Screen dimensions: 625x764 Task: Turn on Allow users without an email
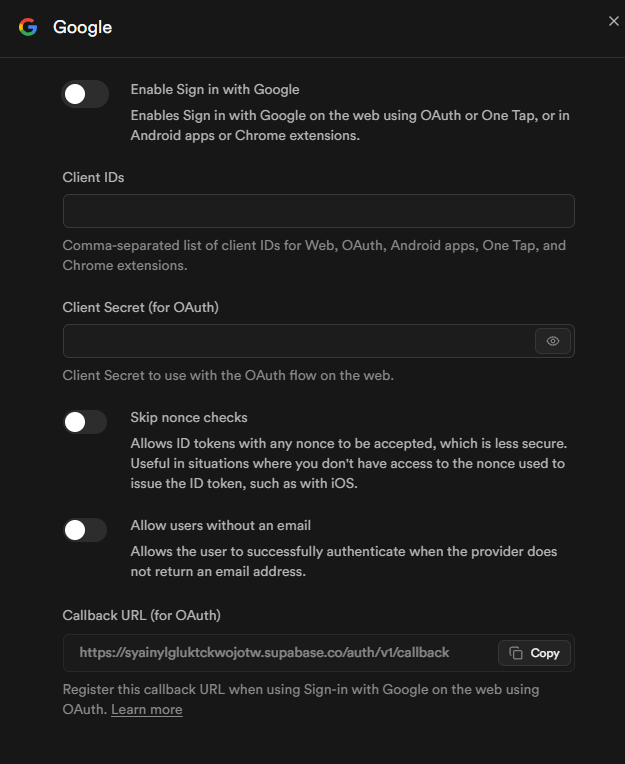[x=85, y=530]
